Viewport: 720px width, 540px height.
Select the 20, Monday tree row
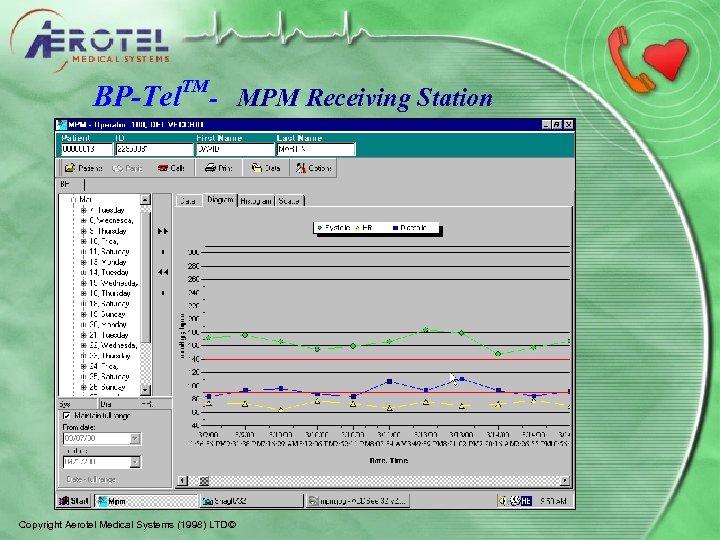[x=108, y=325]
